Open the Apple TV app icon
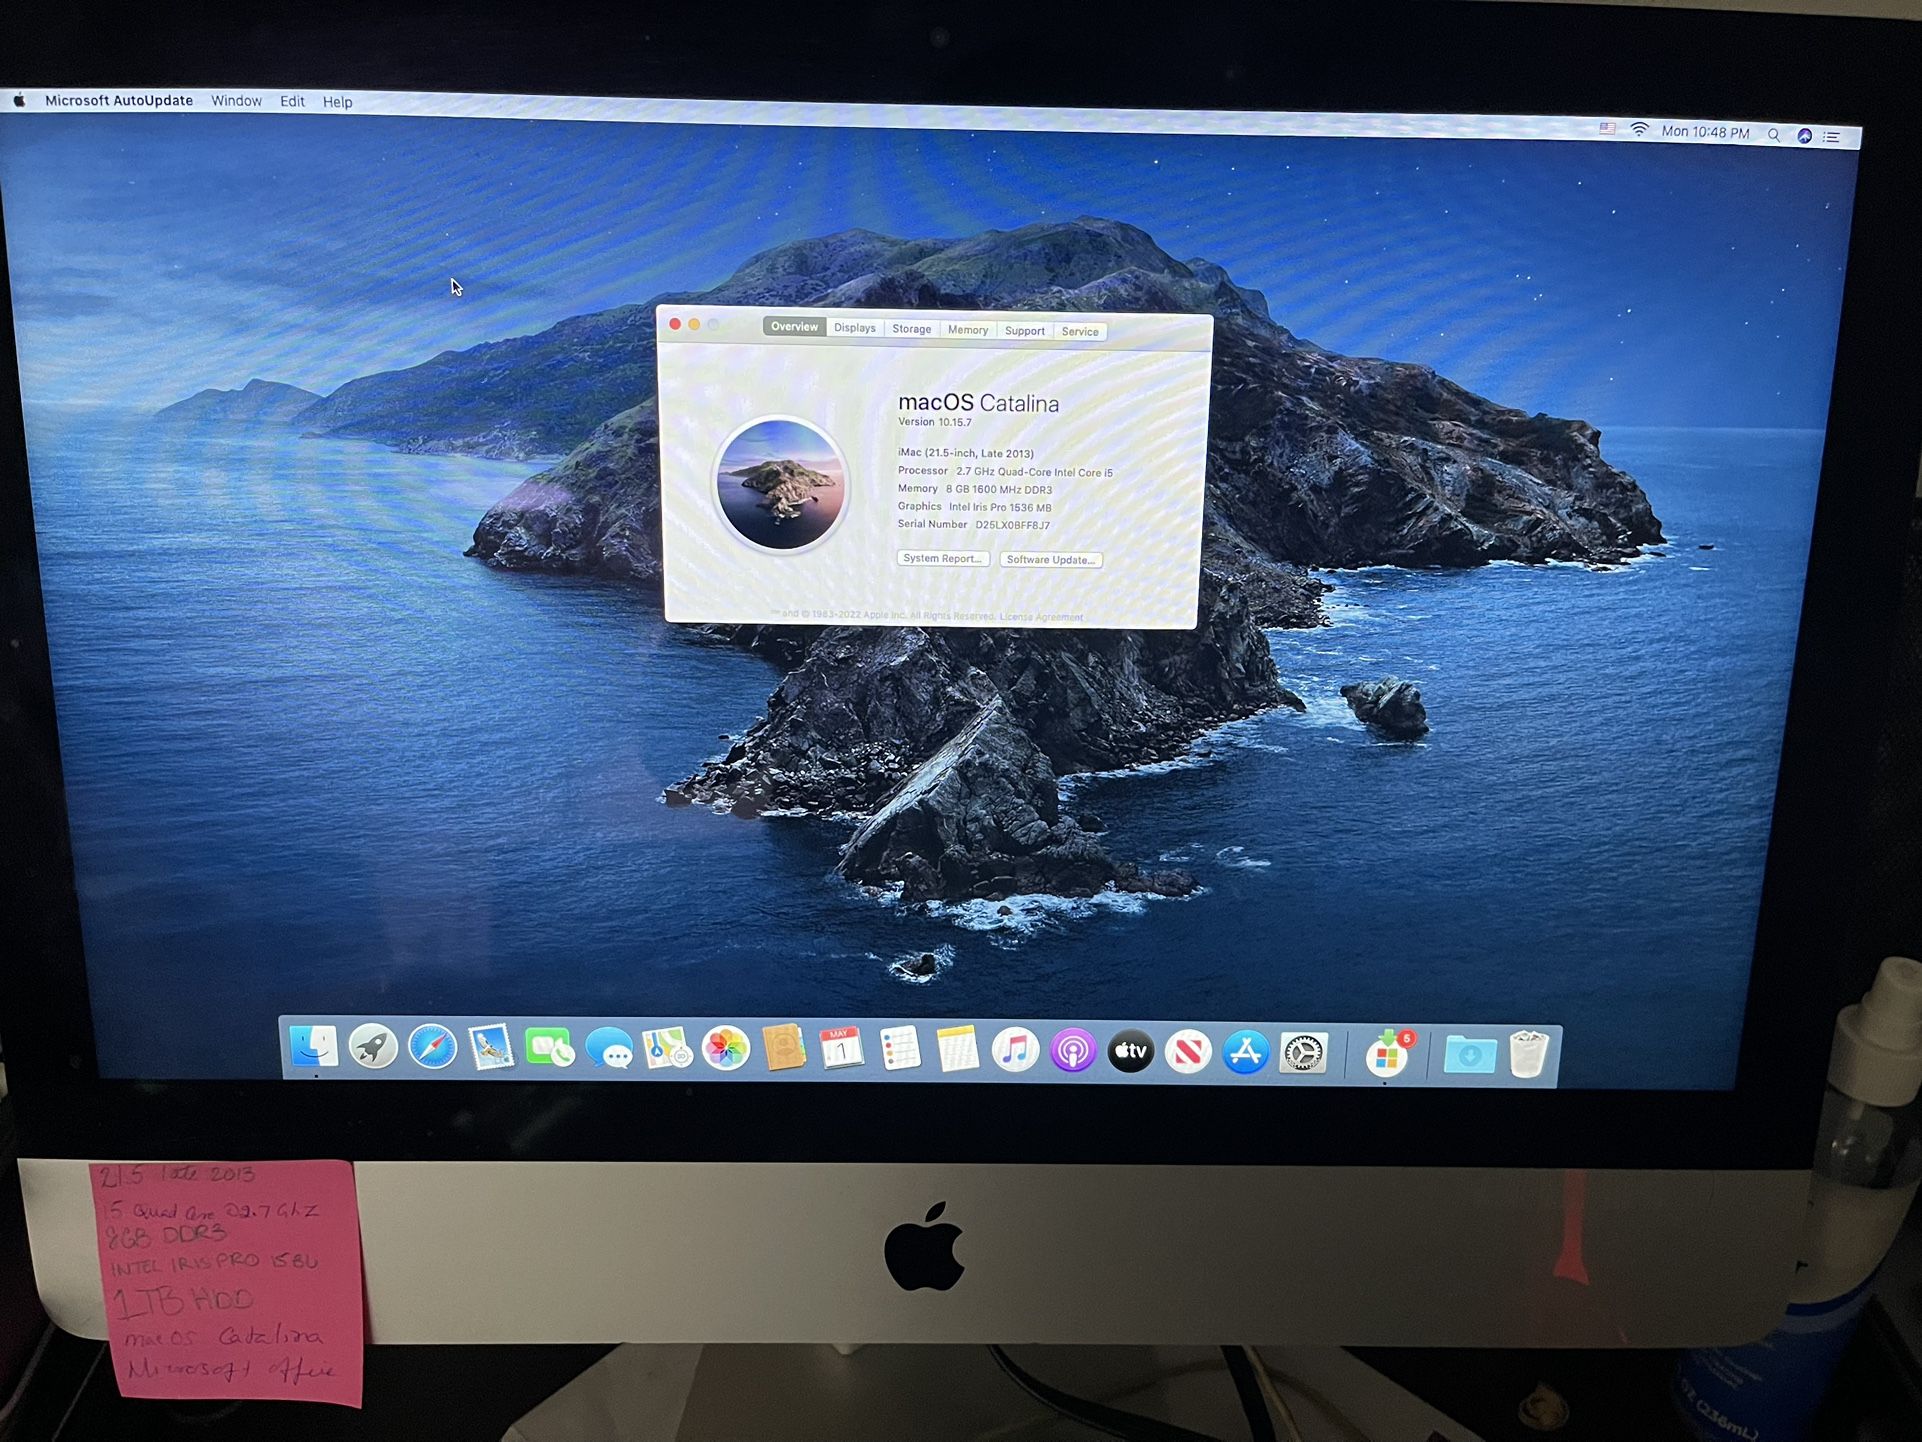Image resolution: width=1922 pixels, height=1442 pixels. [x=1131, y=1052]
